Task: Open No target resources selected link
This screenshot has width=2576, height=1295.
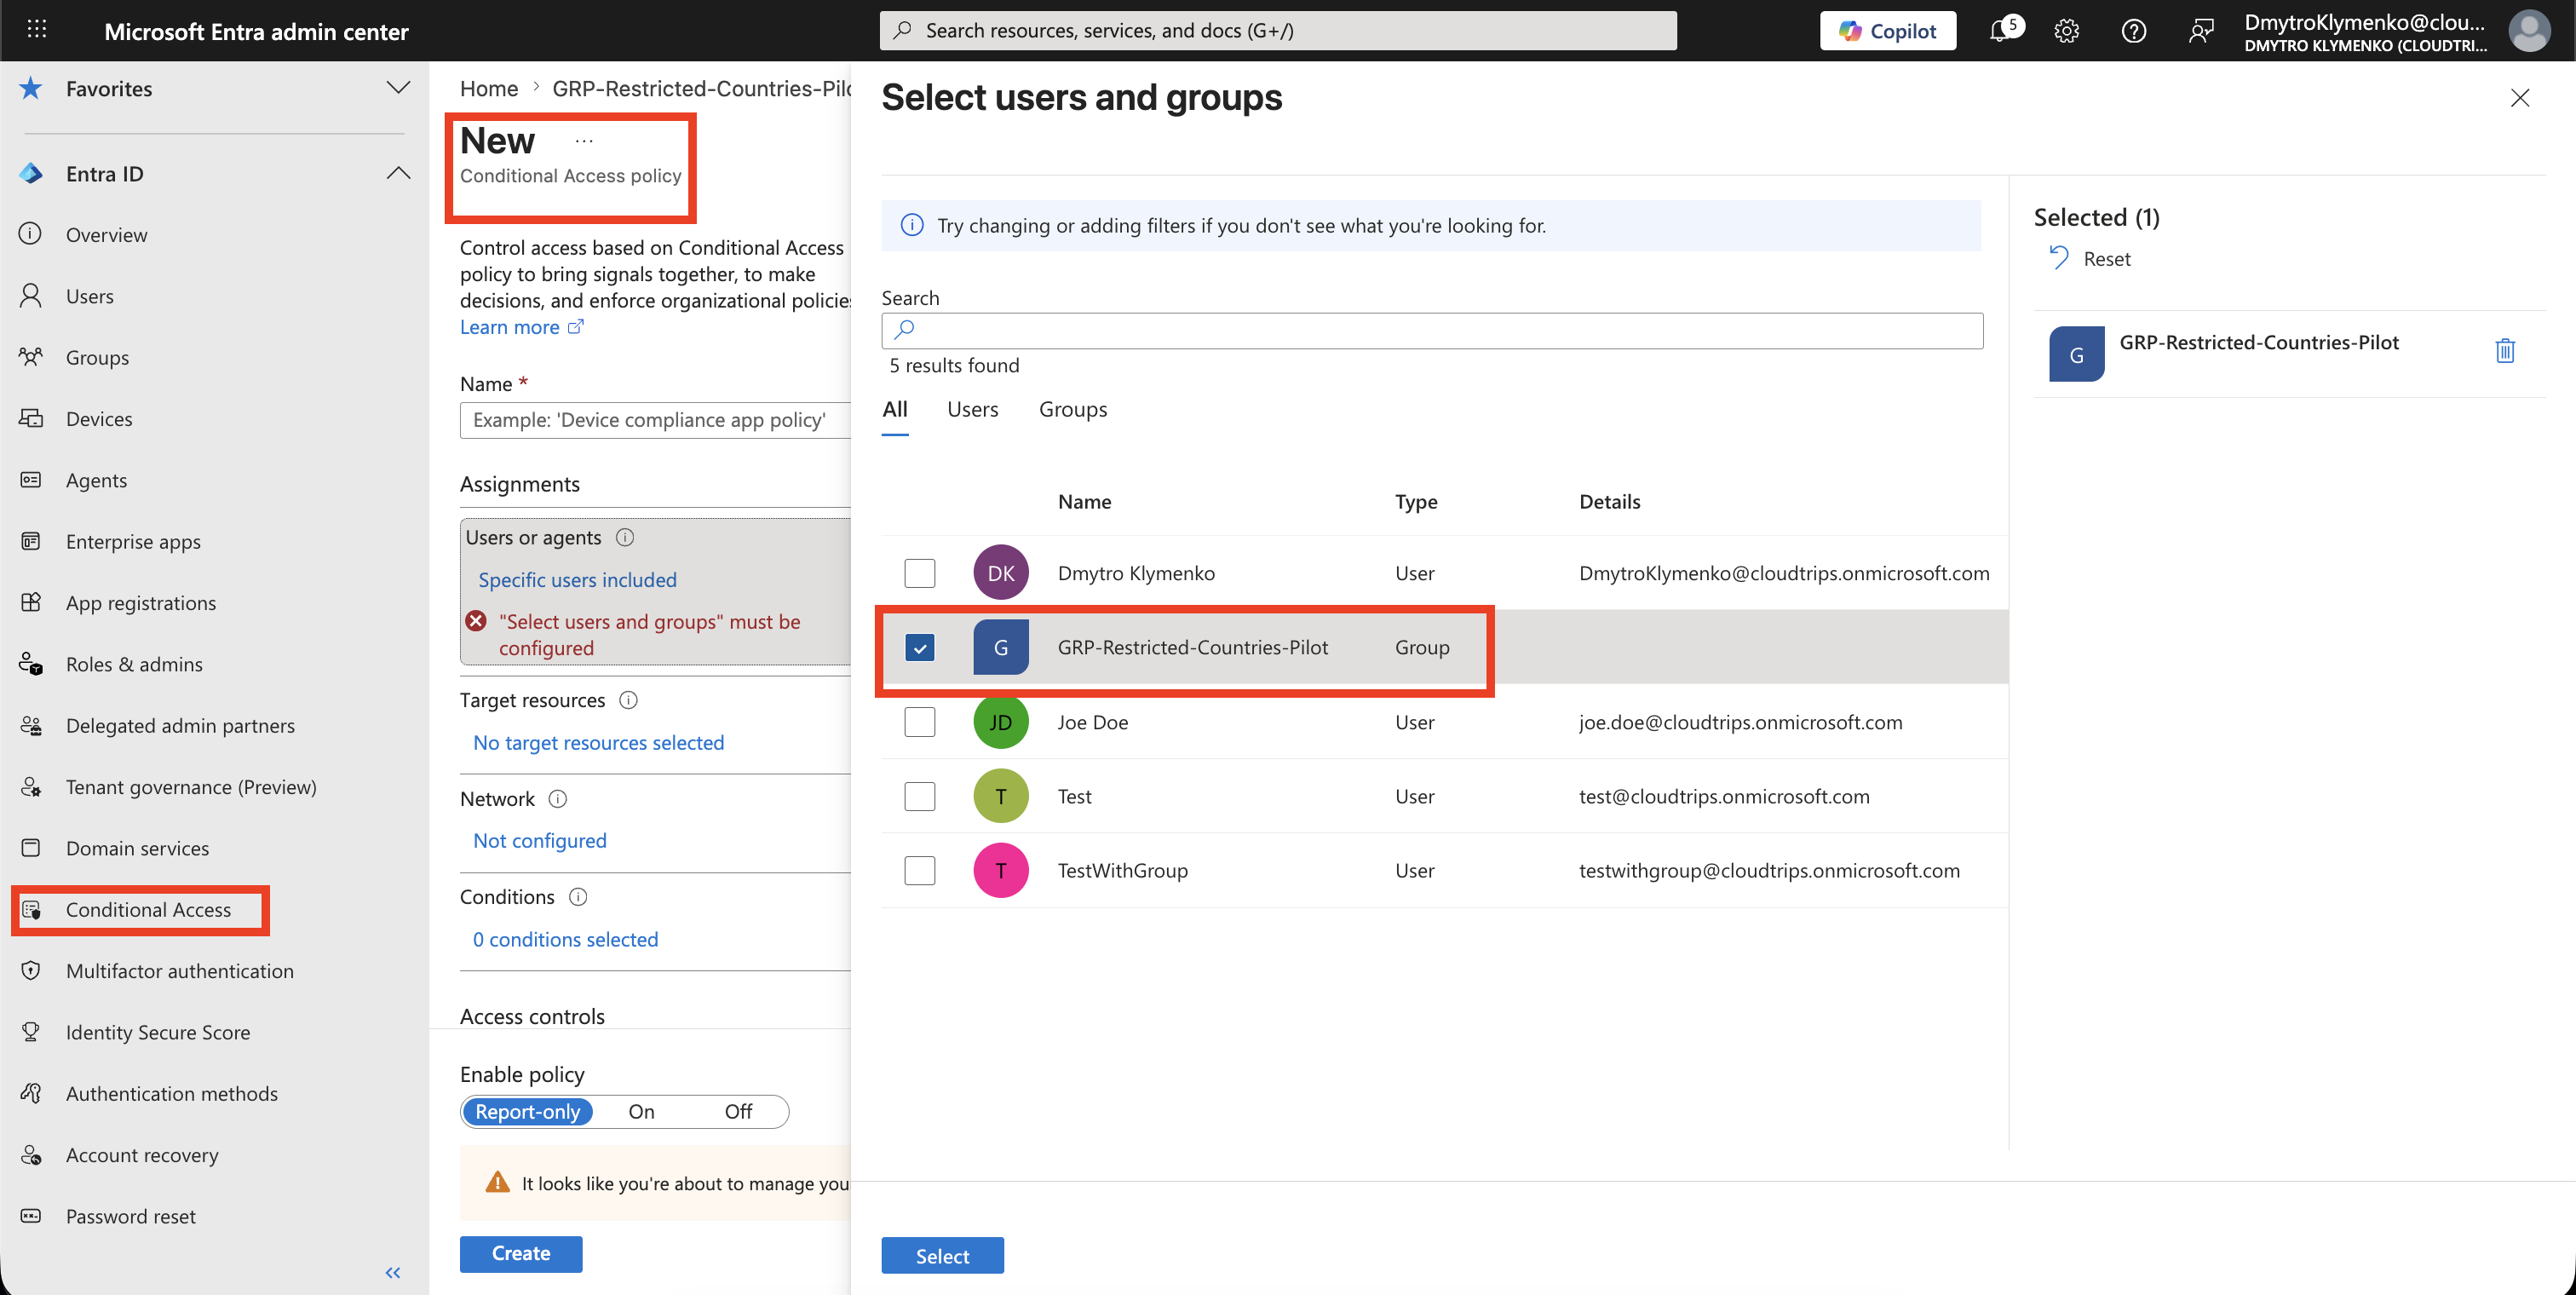Action: coord(598,743)
